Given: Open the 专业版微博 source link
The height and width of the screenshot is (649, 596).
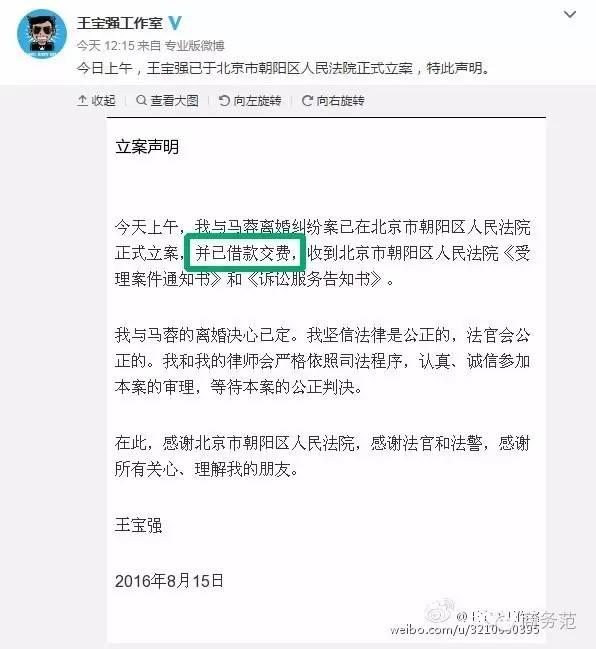Looking at the screenshot, I should pyautogui.click(x=194, y=46).
